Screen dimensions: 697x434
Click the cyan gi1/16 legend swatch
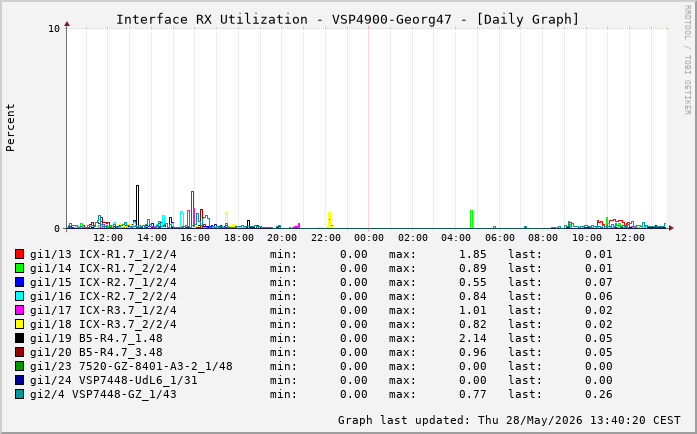pyautogui.click(x=20, y=296)
